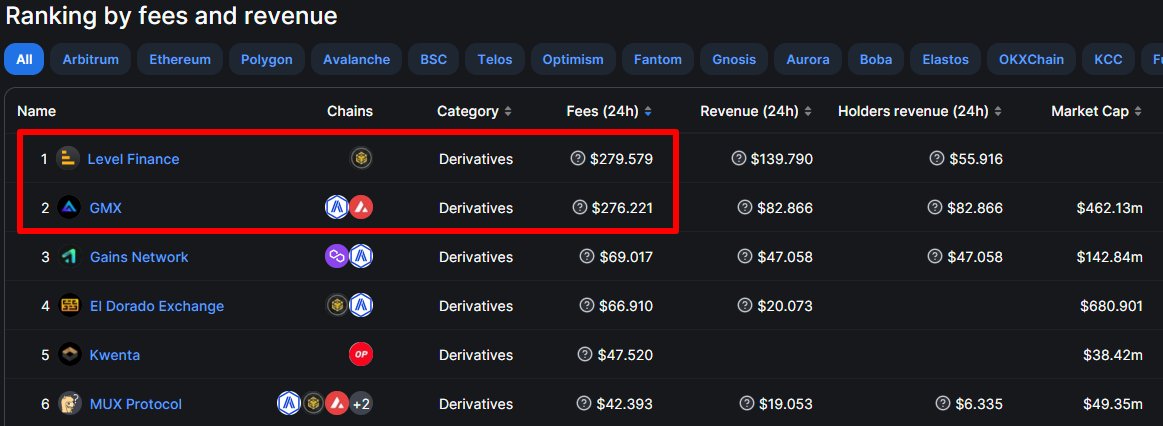Click the MUX Protocol logo icon
The image size is (1163, 426).
point(70,403)
